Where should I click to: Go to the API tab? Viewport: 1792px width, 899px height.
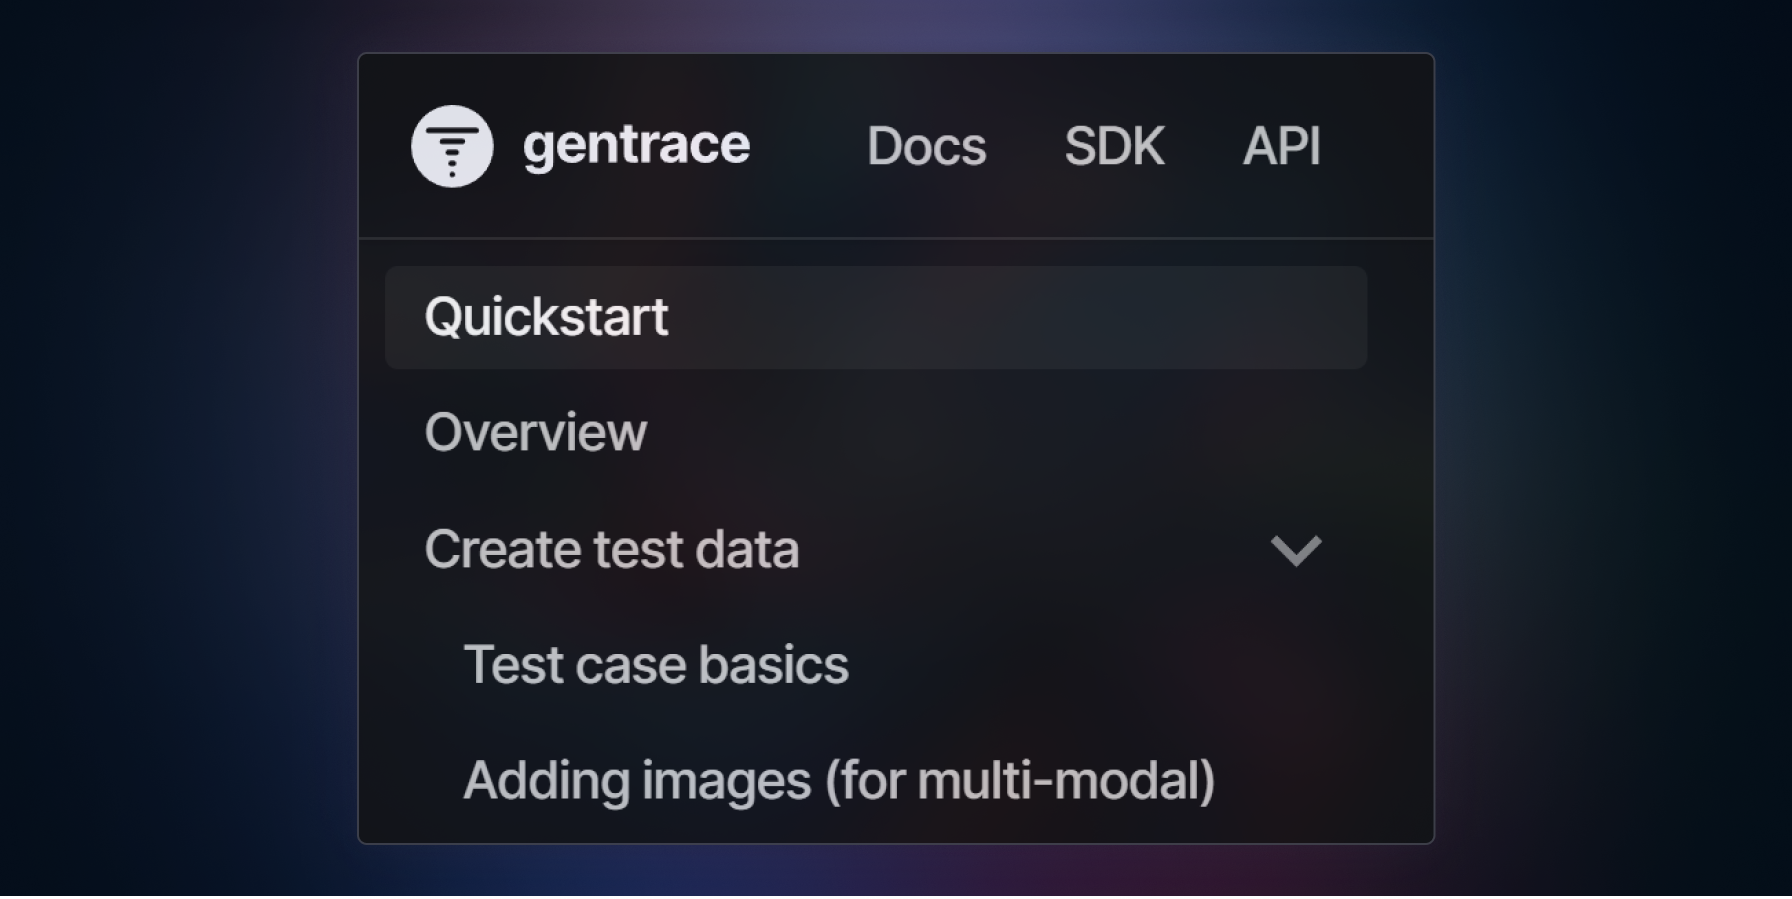click(x=1281, y=146)
